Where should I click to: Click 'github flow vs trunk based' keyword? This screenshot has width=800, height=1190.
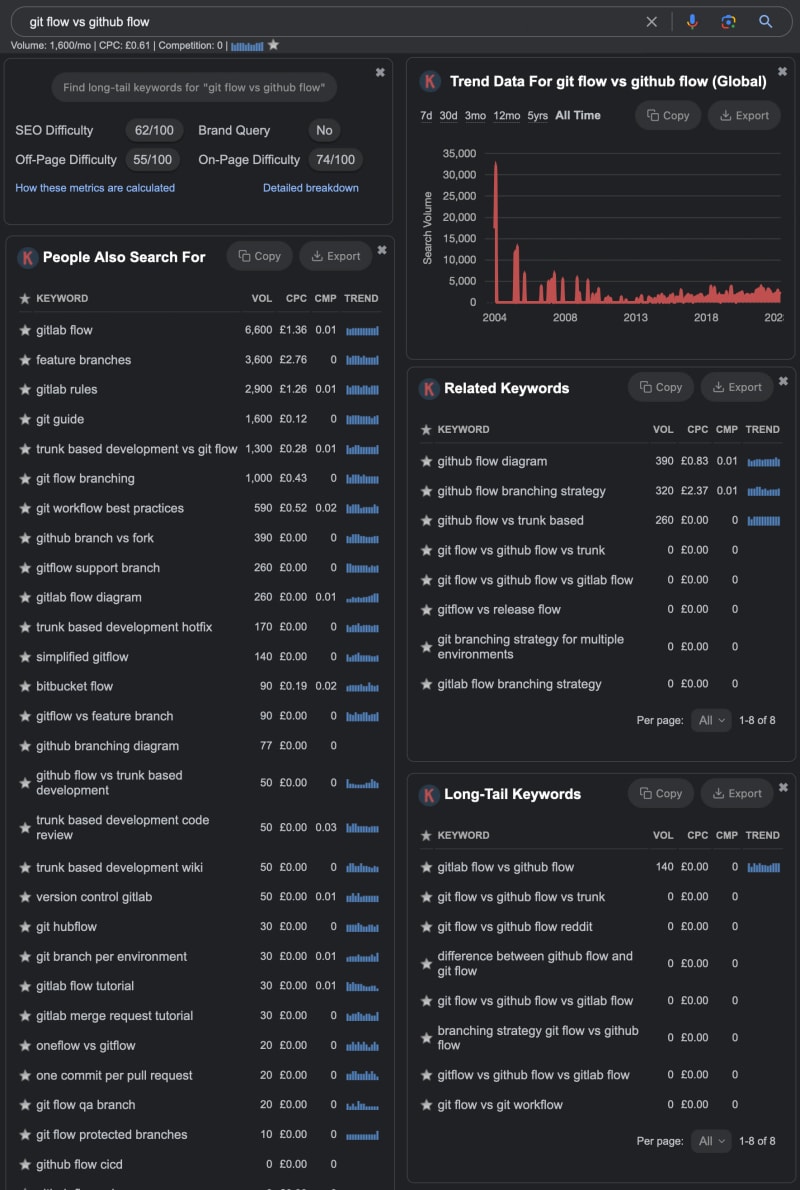pos(510,521)
